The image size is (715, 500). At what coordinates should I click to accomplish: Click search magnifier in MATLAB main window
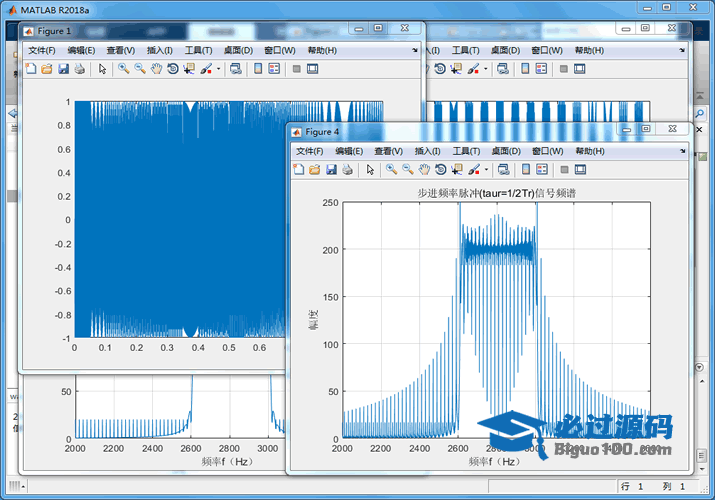[x=699, y=113]
